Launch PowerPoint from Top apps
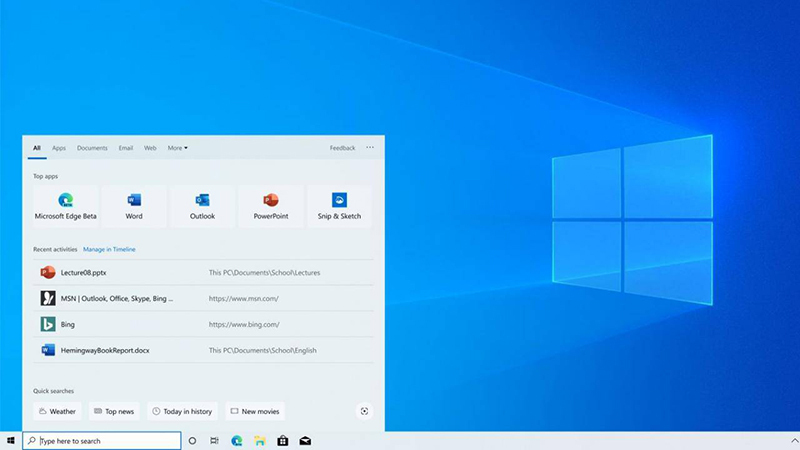This screenshot has width=800, height=450. pyautogui.click(x=270, y=206)
